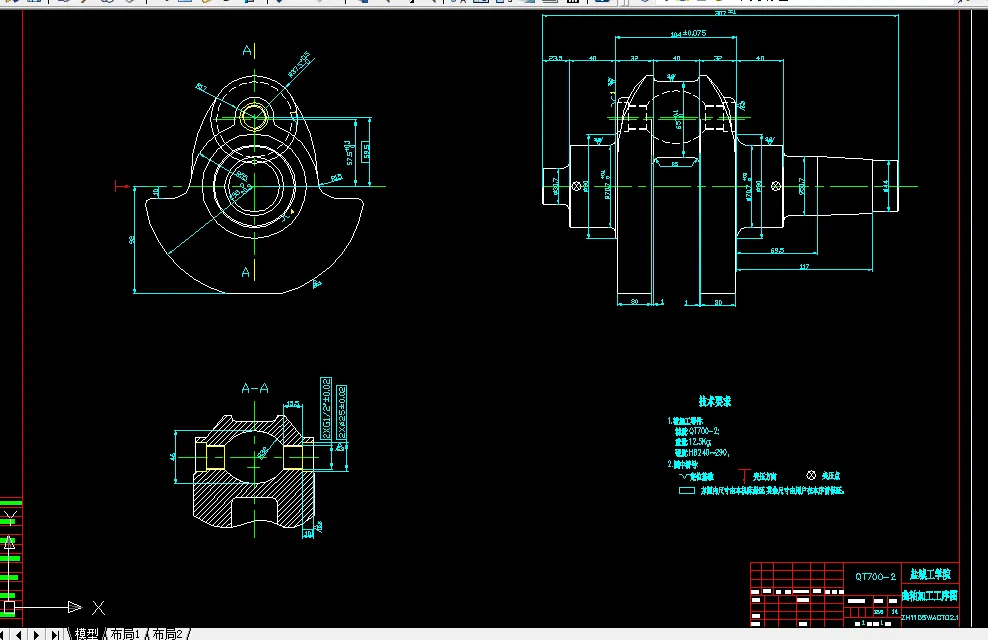Select the UCS X axis label
The image size is (988, 640).
click(x=98, y=607)
